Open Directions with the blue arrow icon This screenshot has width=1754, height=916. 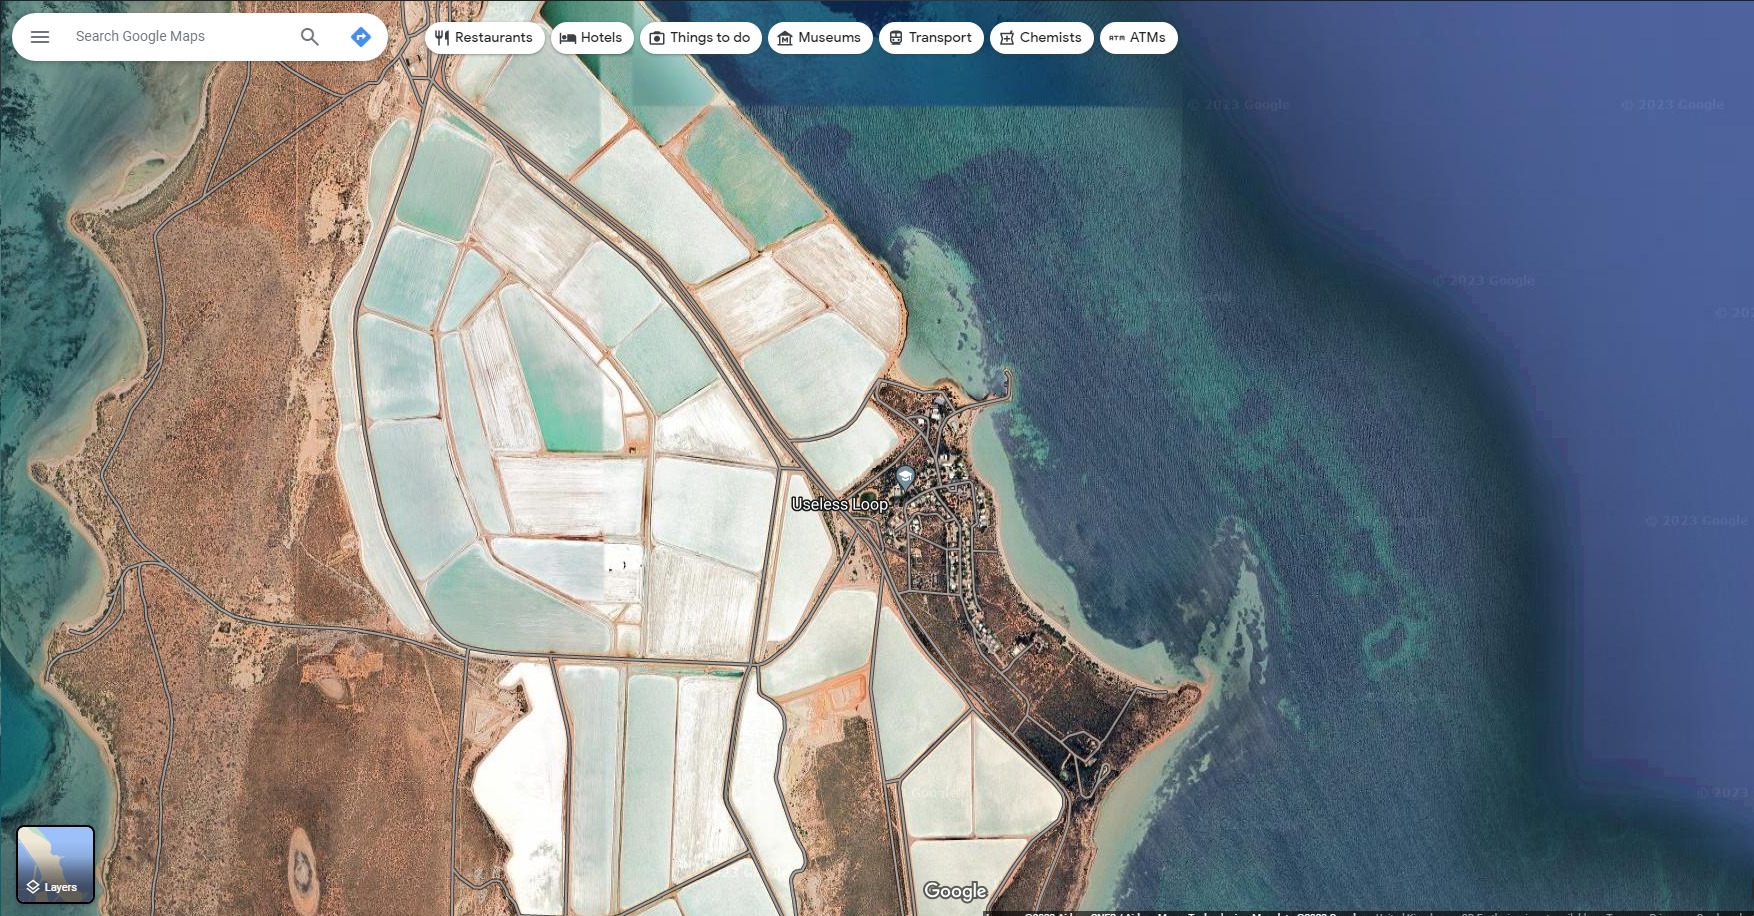pos(361,37)
